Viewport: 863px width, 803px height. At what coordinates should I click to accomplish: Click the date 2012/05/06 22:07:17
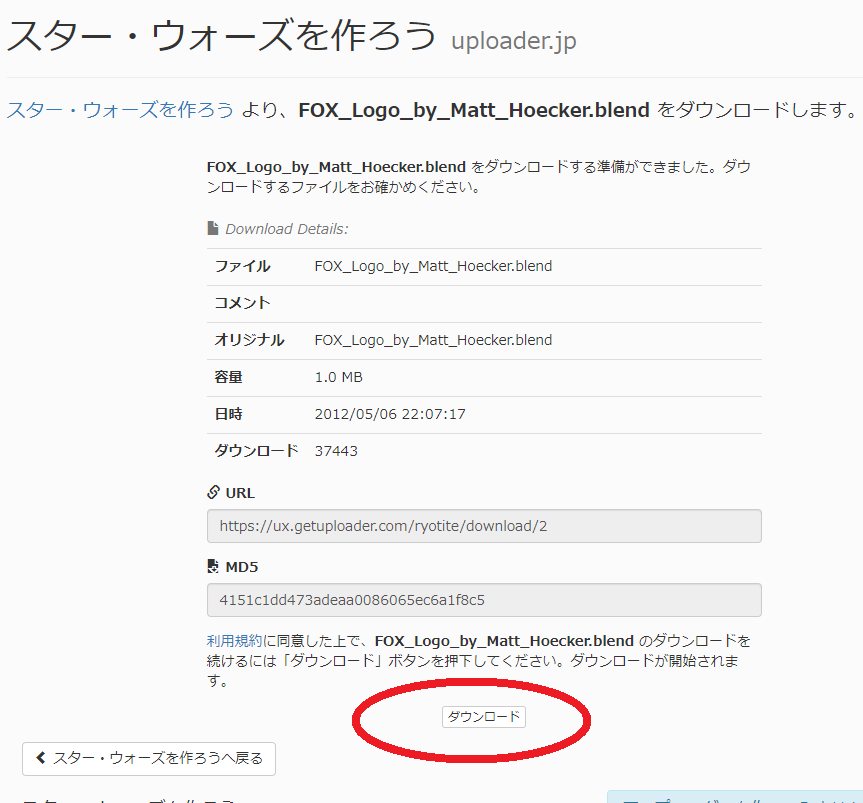coord(390,414)
